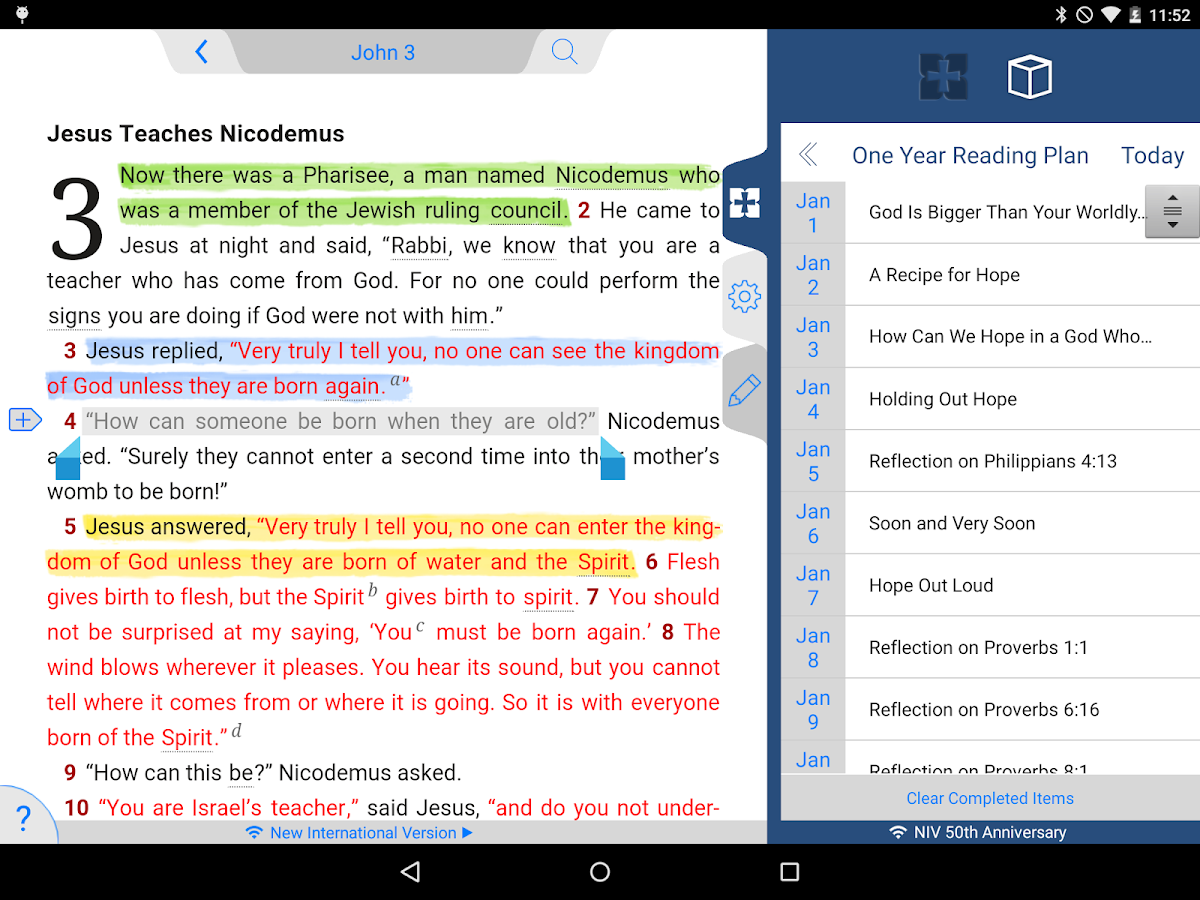This screenshot has width=1200, height=900.
Task: Open footnote b after 'the Spirit'
Action: 373,590
